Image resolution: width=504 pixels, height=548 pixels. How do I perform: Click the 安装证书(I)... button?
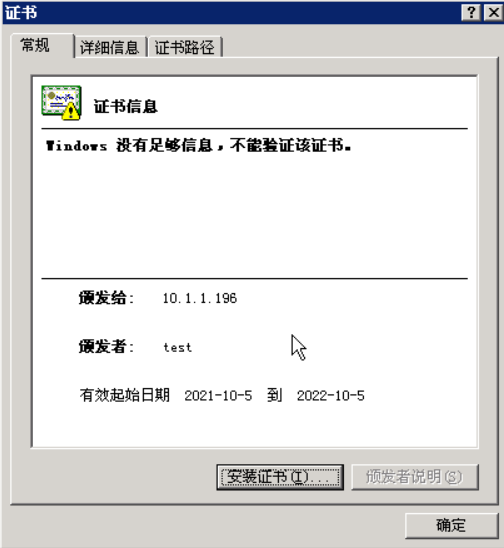(x=280, y=477)
